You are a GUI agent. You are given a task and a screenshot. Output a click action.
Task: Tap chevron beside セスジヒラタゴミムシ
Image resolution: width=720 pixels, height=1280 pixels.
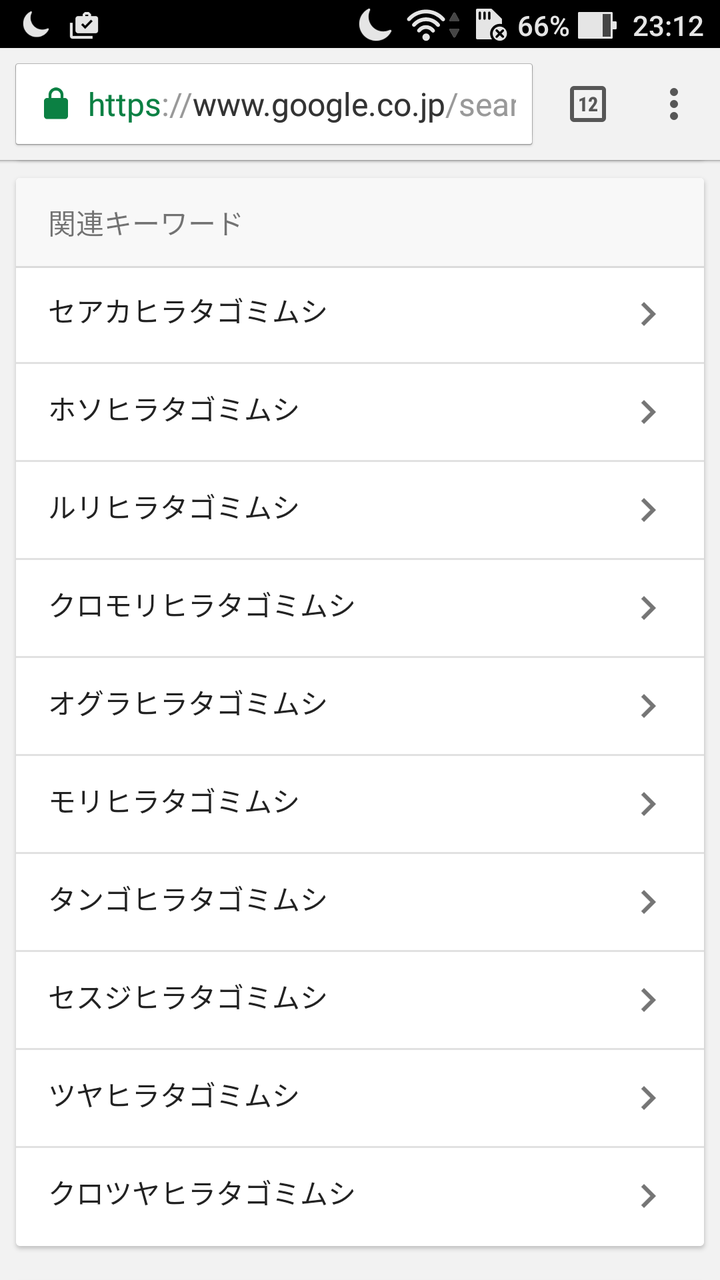[x=648, y=1000]
